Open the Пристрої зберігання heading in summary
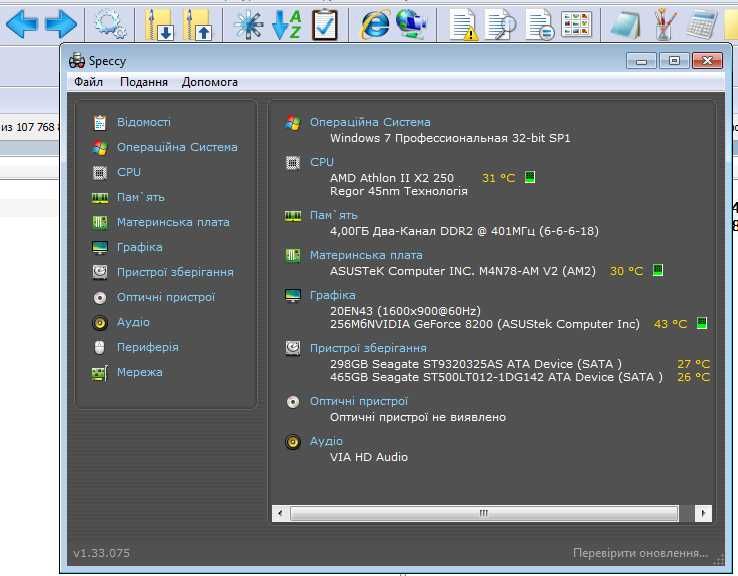This screenshot has width=738, height=576. pyautogui.click(x=368, y=348)
